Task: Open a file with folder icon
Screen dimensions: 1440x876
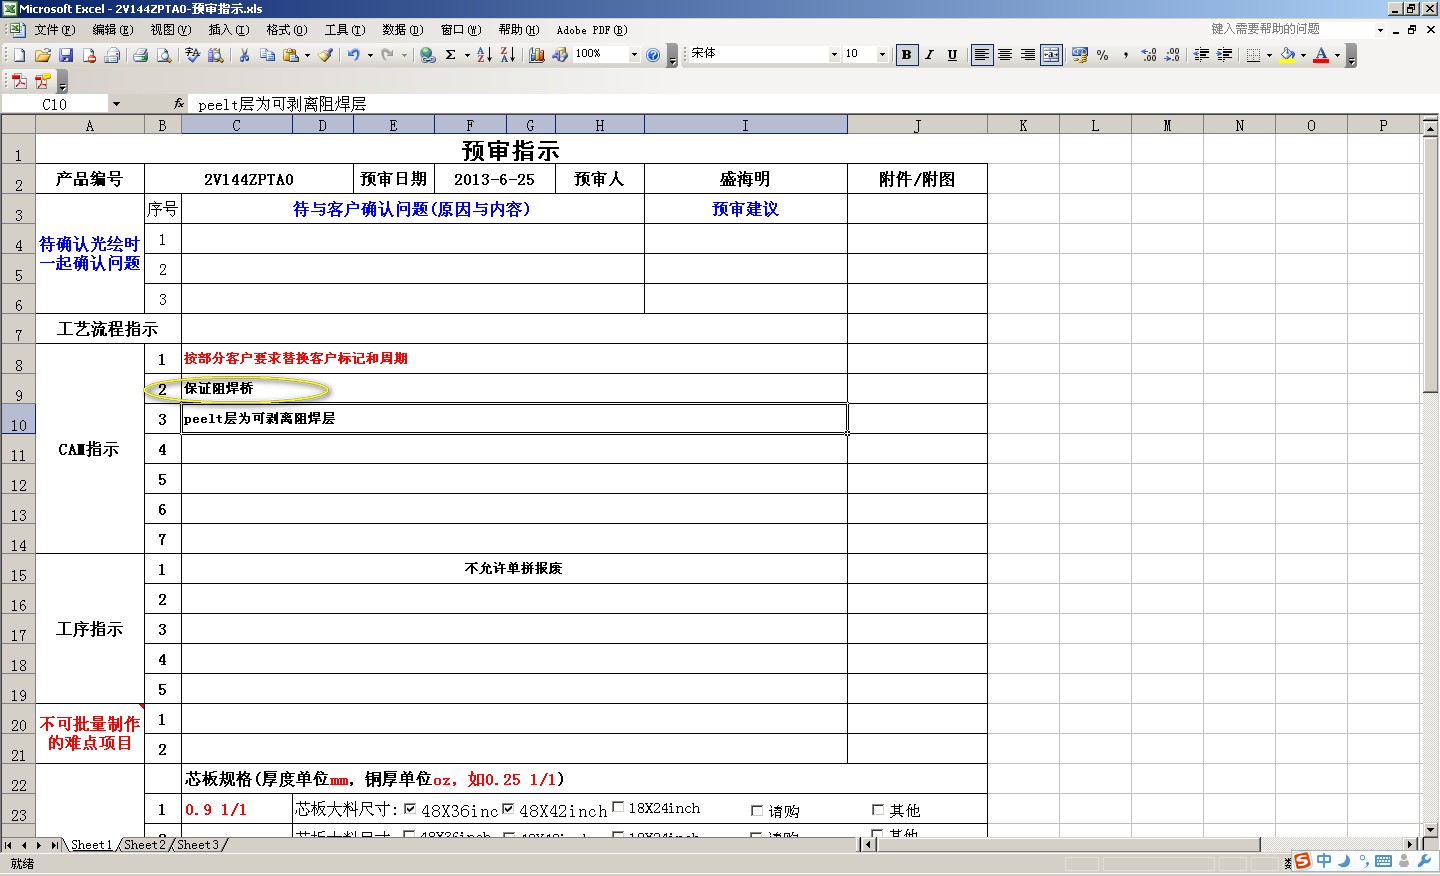Action: (x=43, y=55)
